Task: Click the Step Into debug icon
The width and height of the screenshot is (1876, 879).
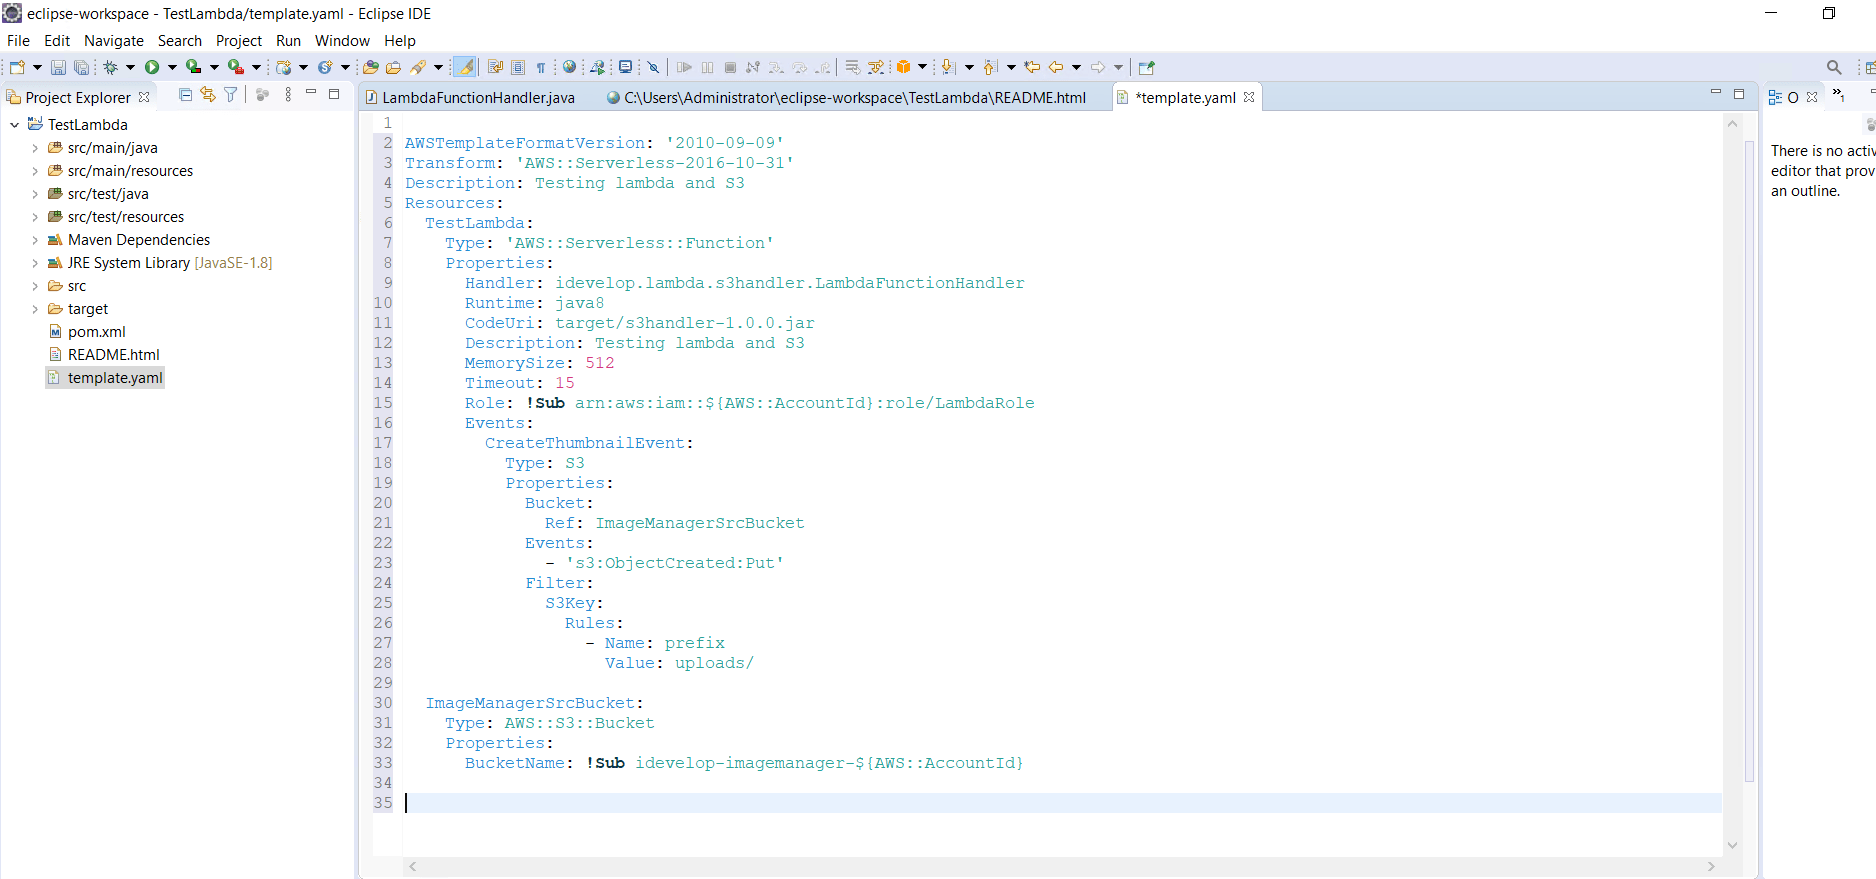Action: [x=776, y=67]
